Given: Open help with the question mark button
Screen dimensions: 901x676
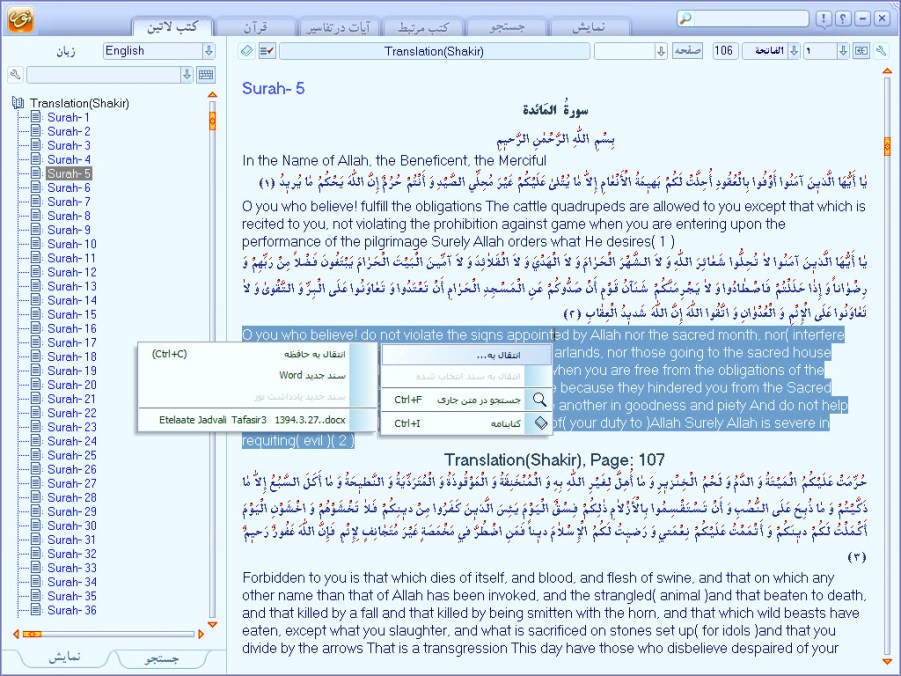Looking at the screenshot, I should tap(842, 18).
